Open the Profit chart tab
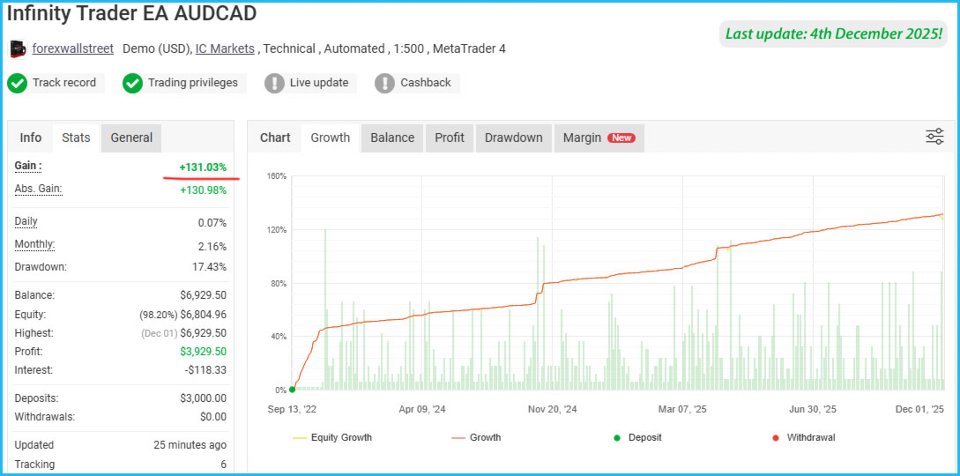This screenshot has height=476, width=960. (449, 138)
